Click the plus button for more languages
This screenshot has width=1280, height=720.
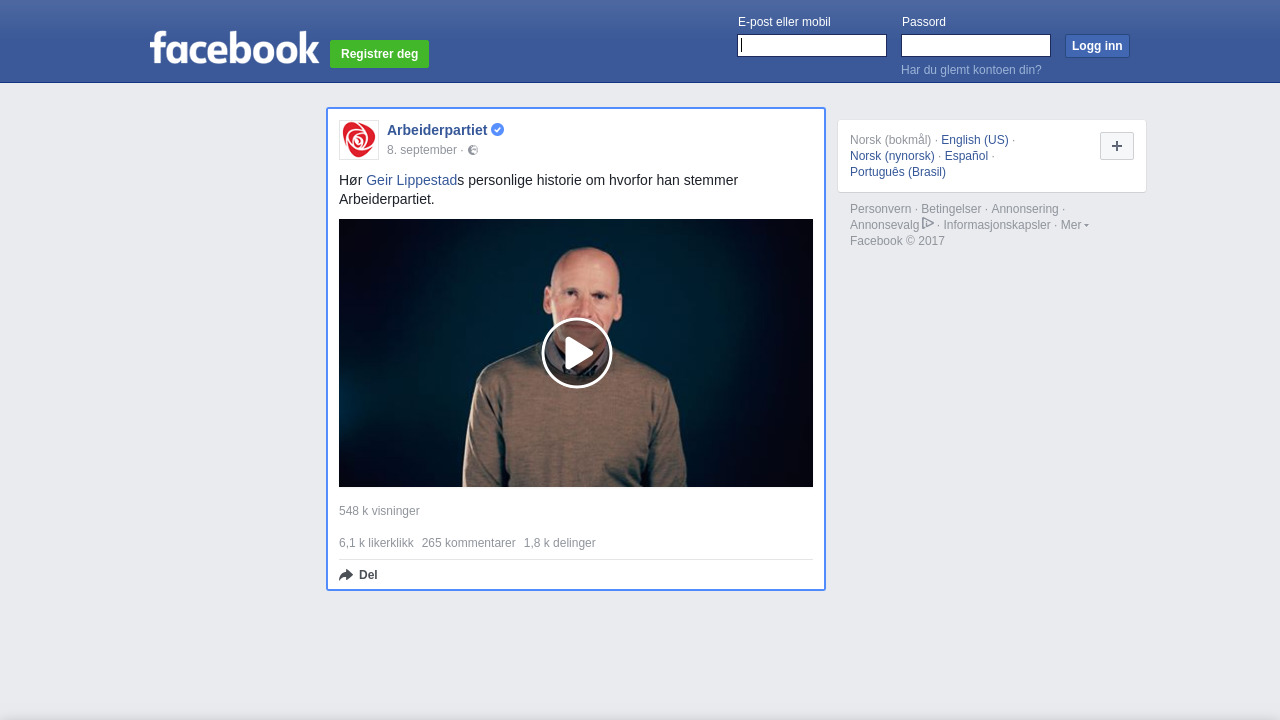1117,146
